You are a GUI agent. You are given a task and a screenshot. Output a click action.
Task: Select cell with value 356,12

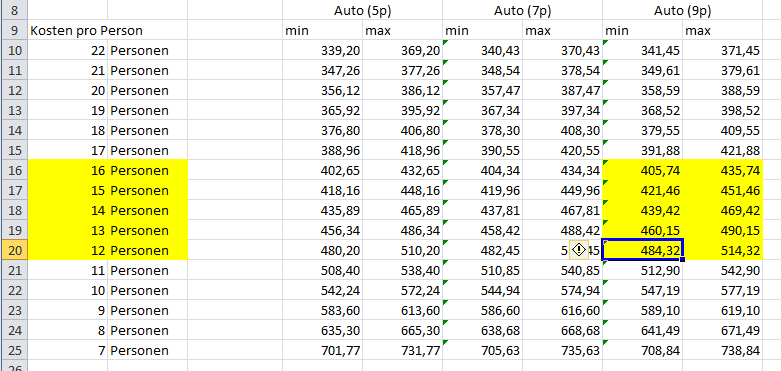322,90
